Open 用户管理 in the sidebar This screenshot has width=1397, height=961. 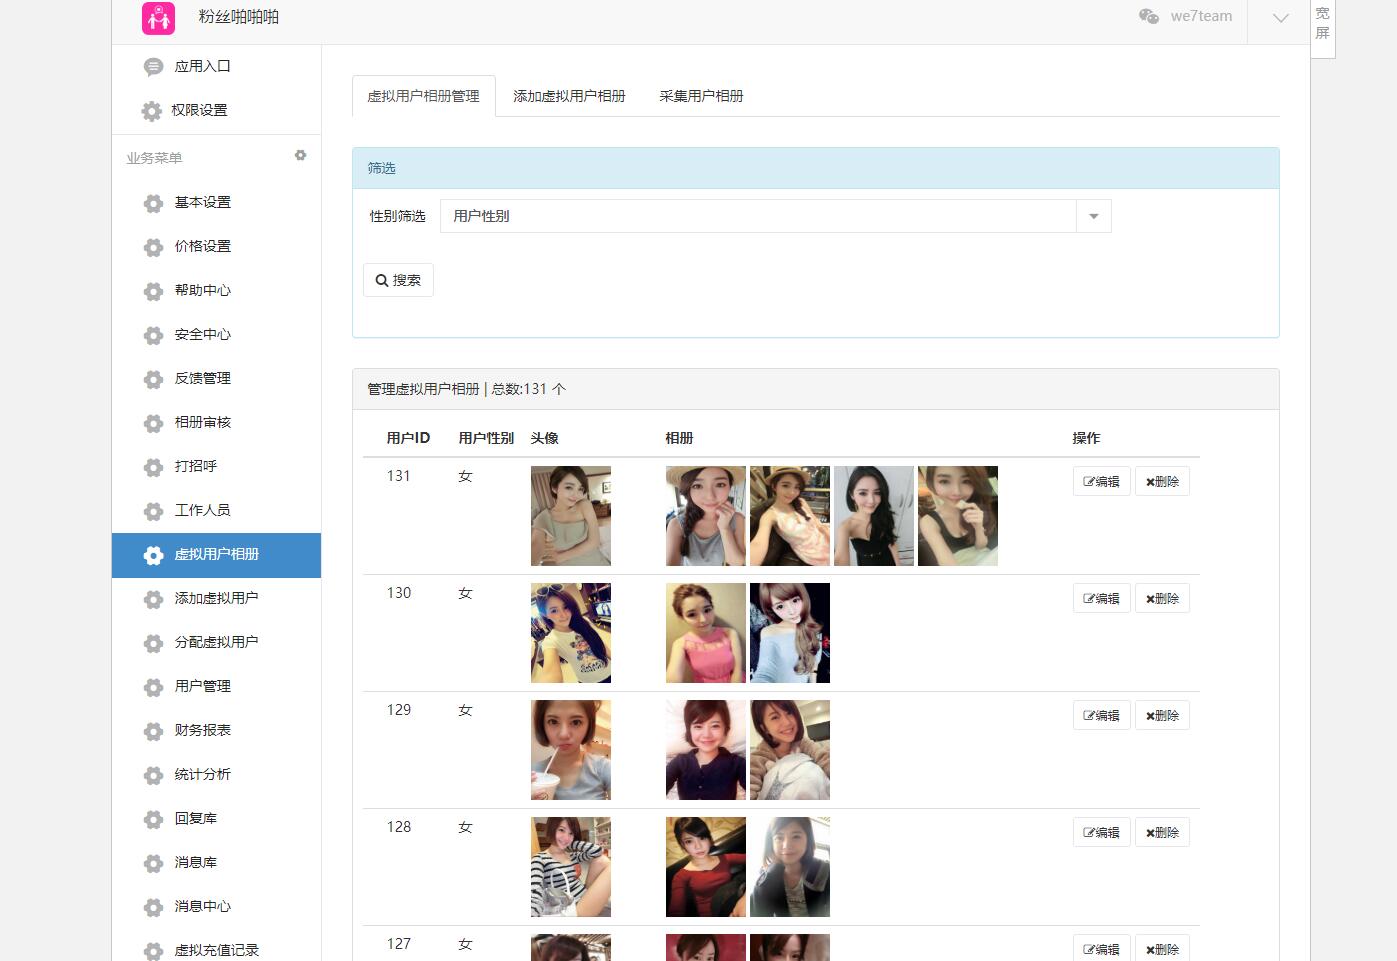tap(202, 686)
